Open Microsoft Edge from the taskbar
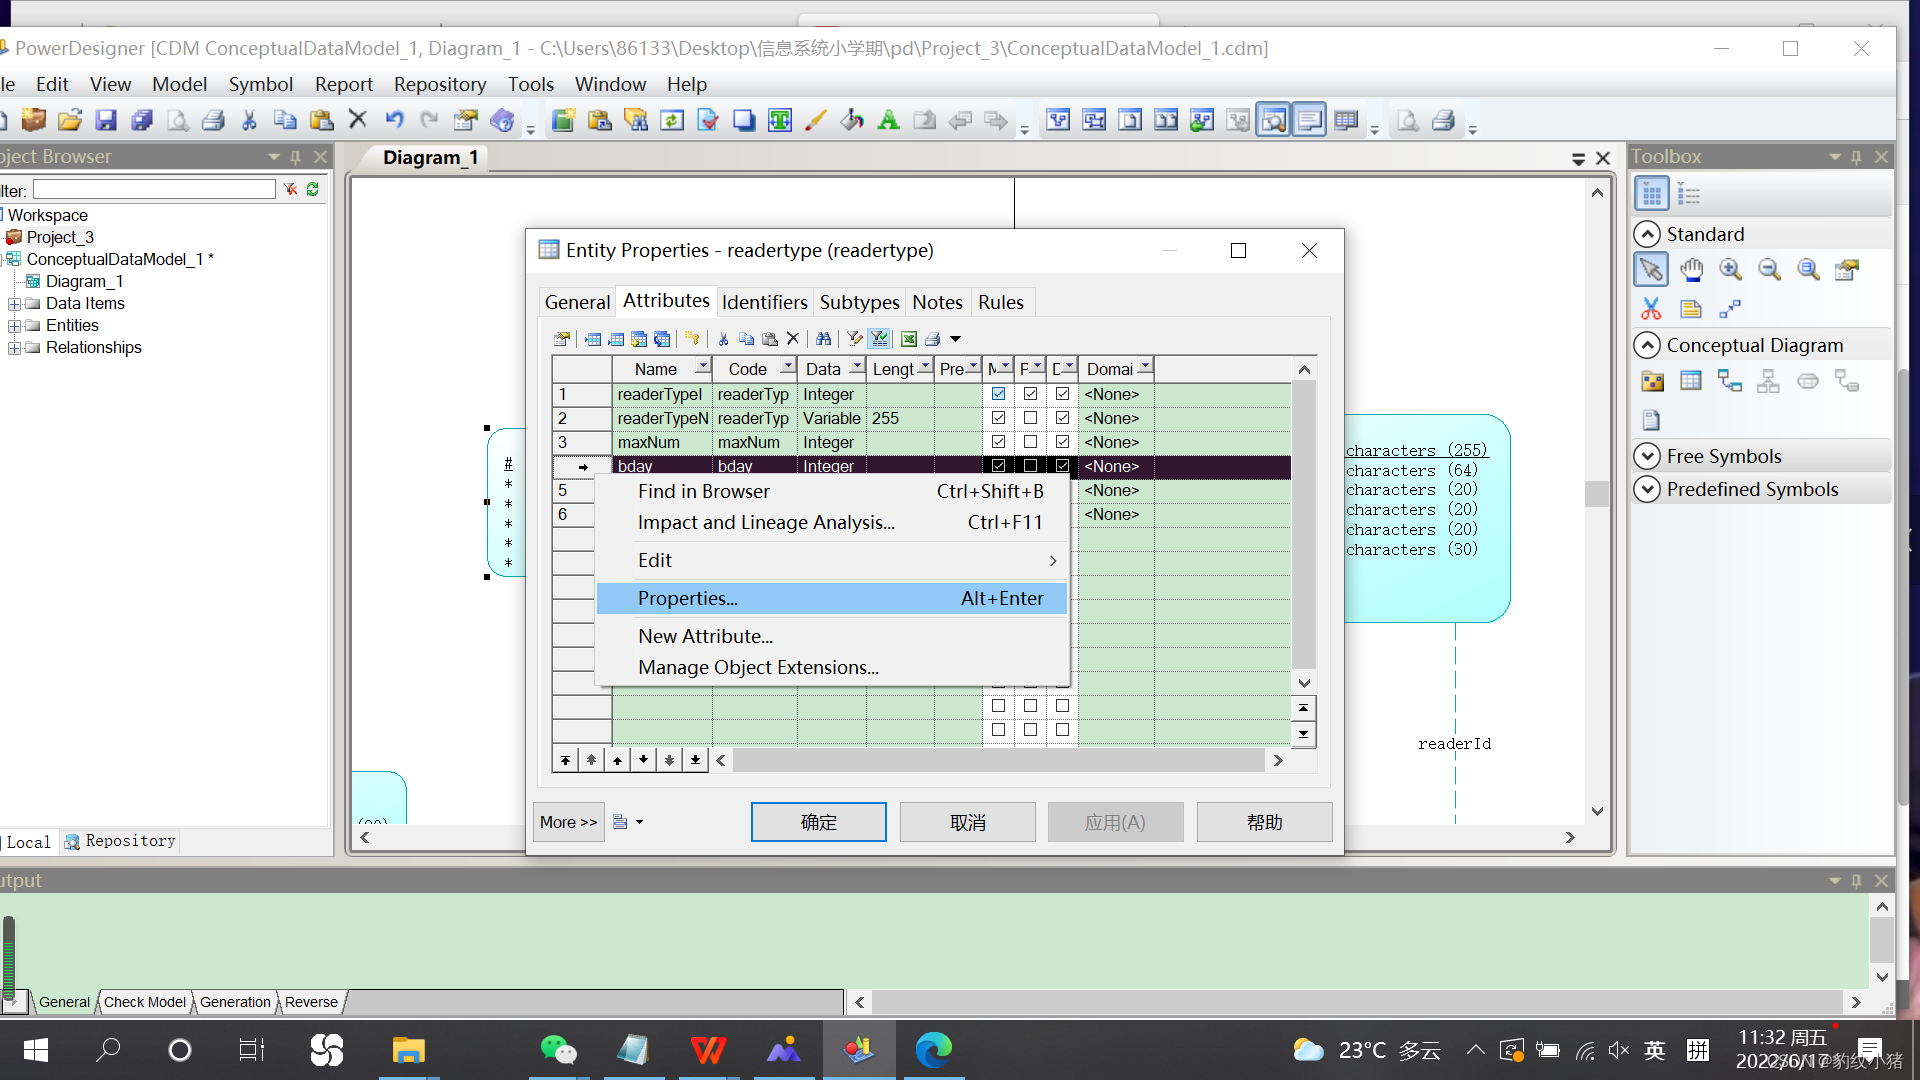The height and width of the screenshot is (1080, 1920). pos(934,1050)
